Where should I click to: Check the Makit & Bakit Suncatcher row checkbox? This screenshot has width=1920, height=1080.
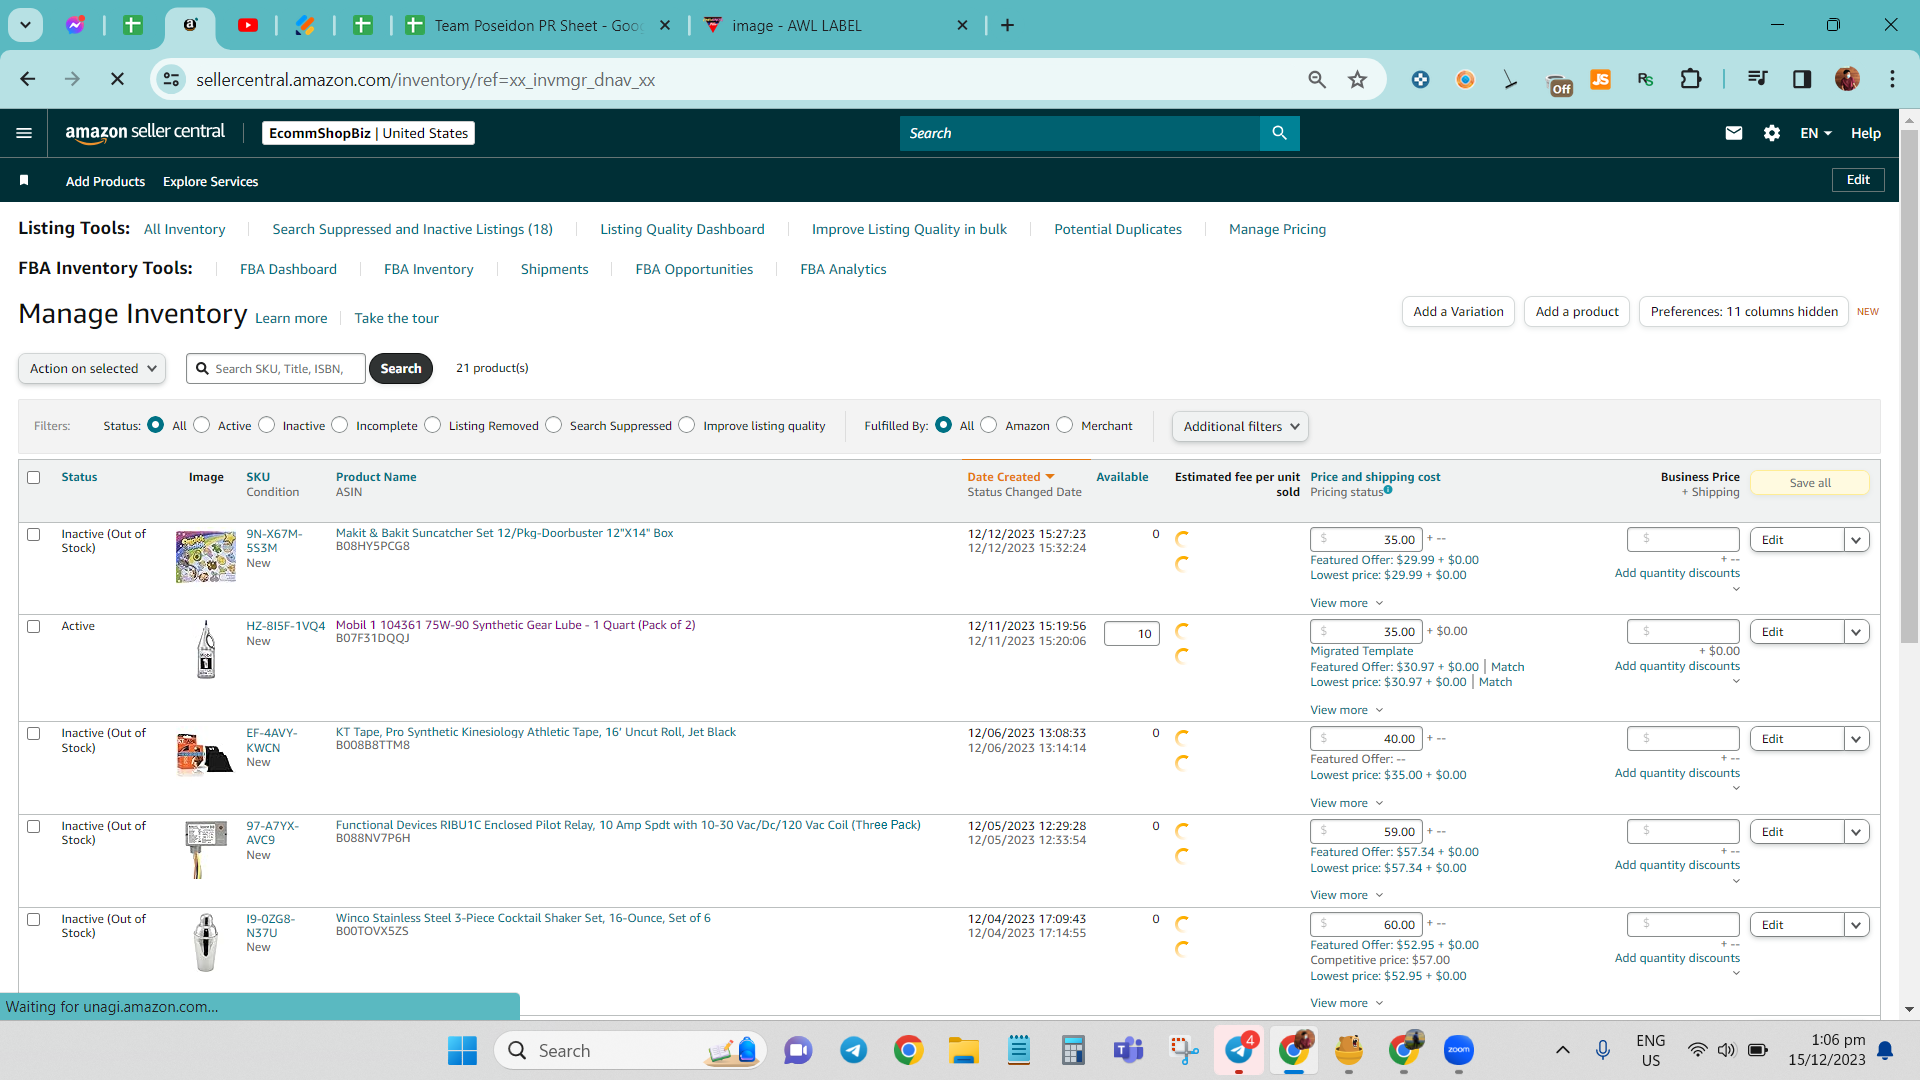(34, 534)
